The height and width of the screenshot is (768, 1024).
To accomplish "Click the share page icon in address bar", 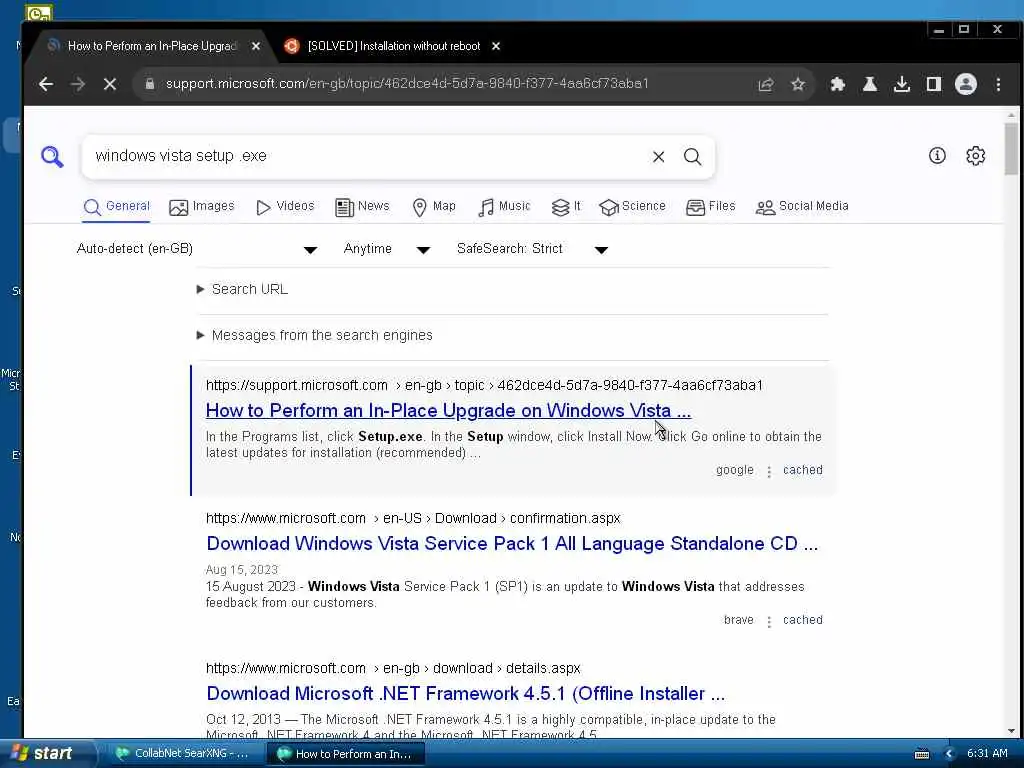I will (x=766, y=84).
